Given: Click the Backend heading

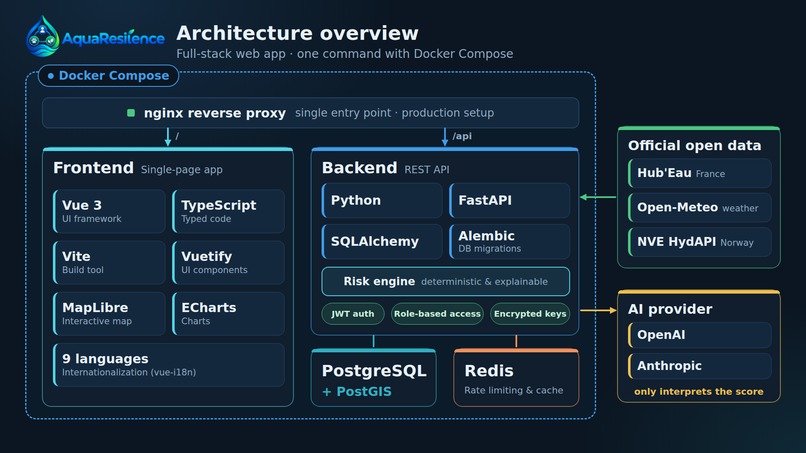Looking at the screenshot, I should (359, 168).
